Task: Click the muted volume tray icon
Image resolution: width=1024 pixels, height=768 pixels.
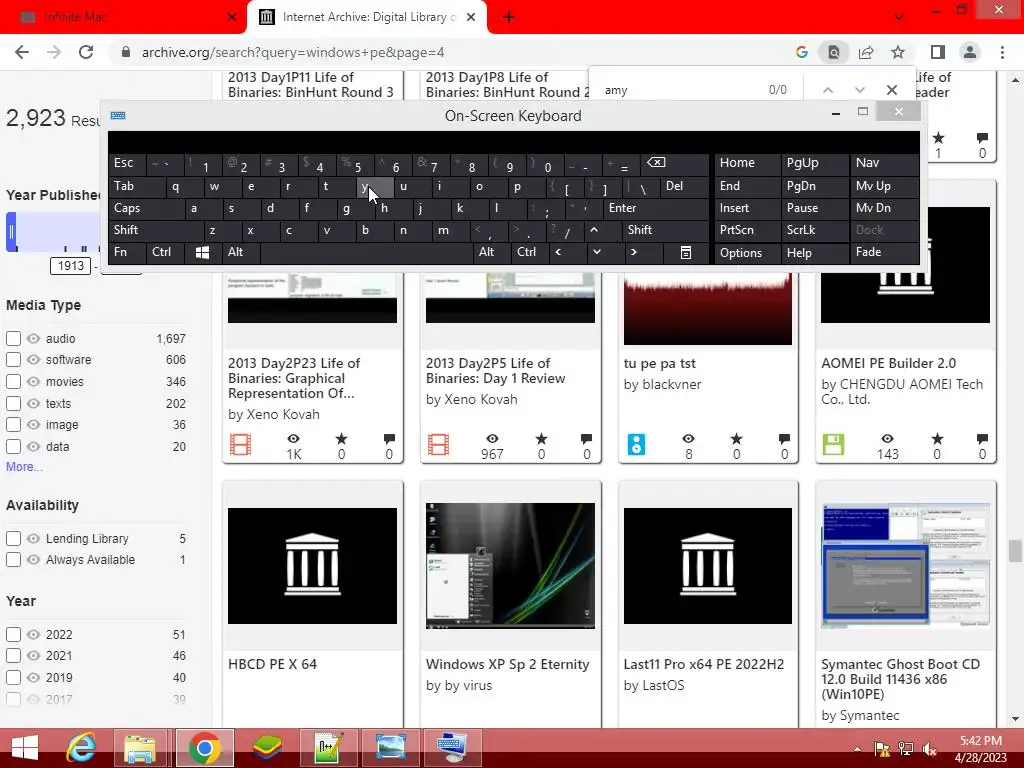Action: coord(929,749)
